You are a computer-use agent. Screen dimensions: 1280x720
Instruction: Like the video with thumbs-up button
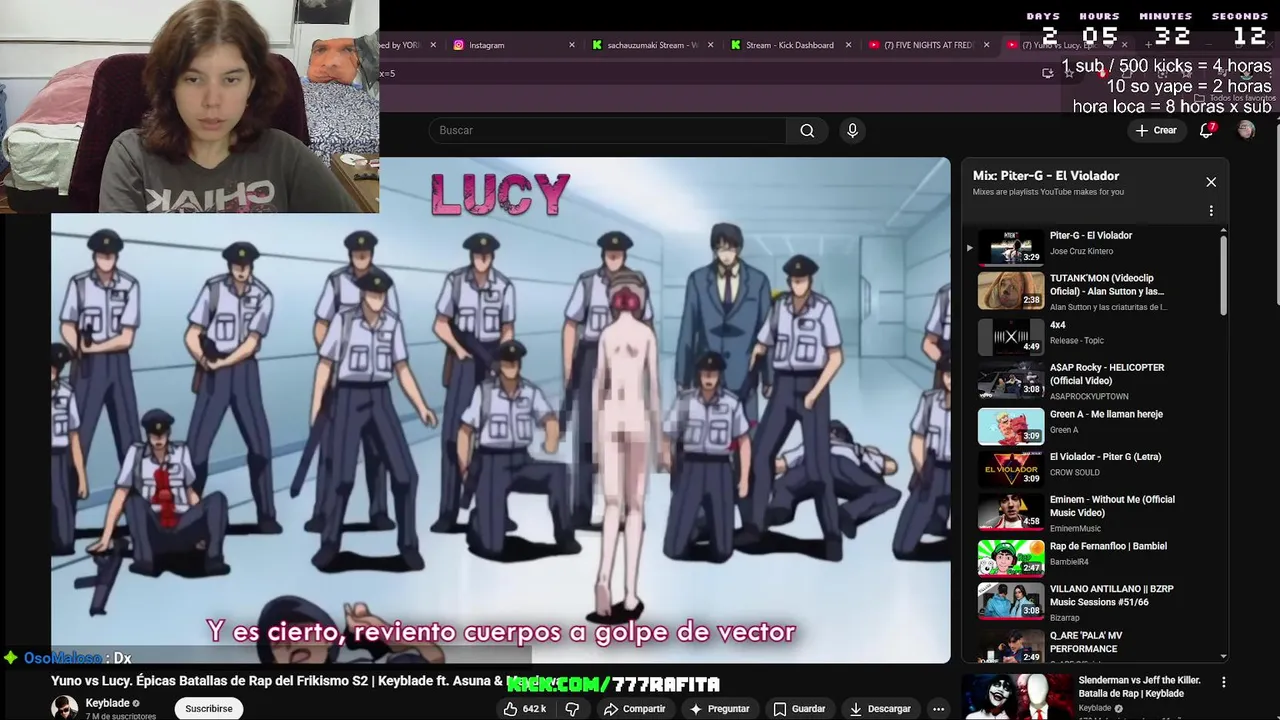point(511,709)
